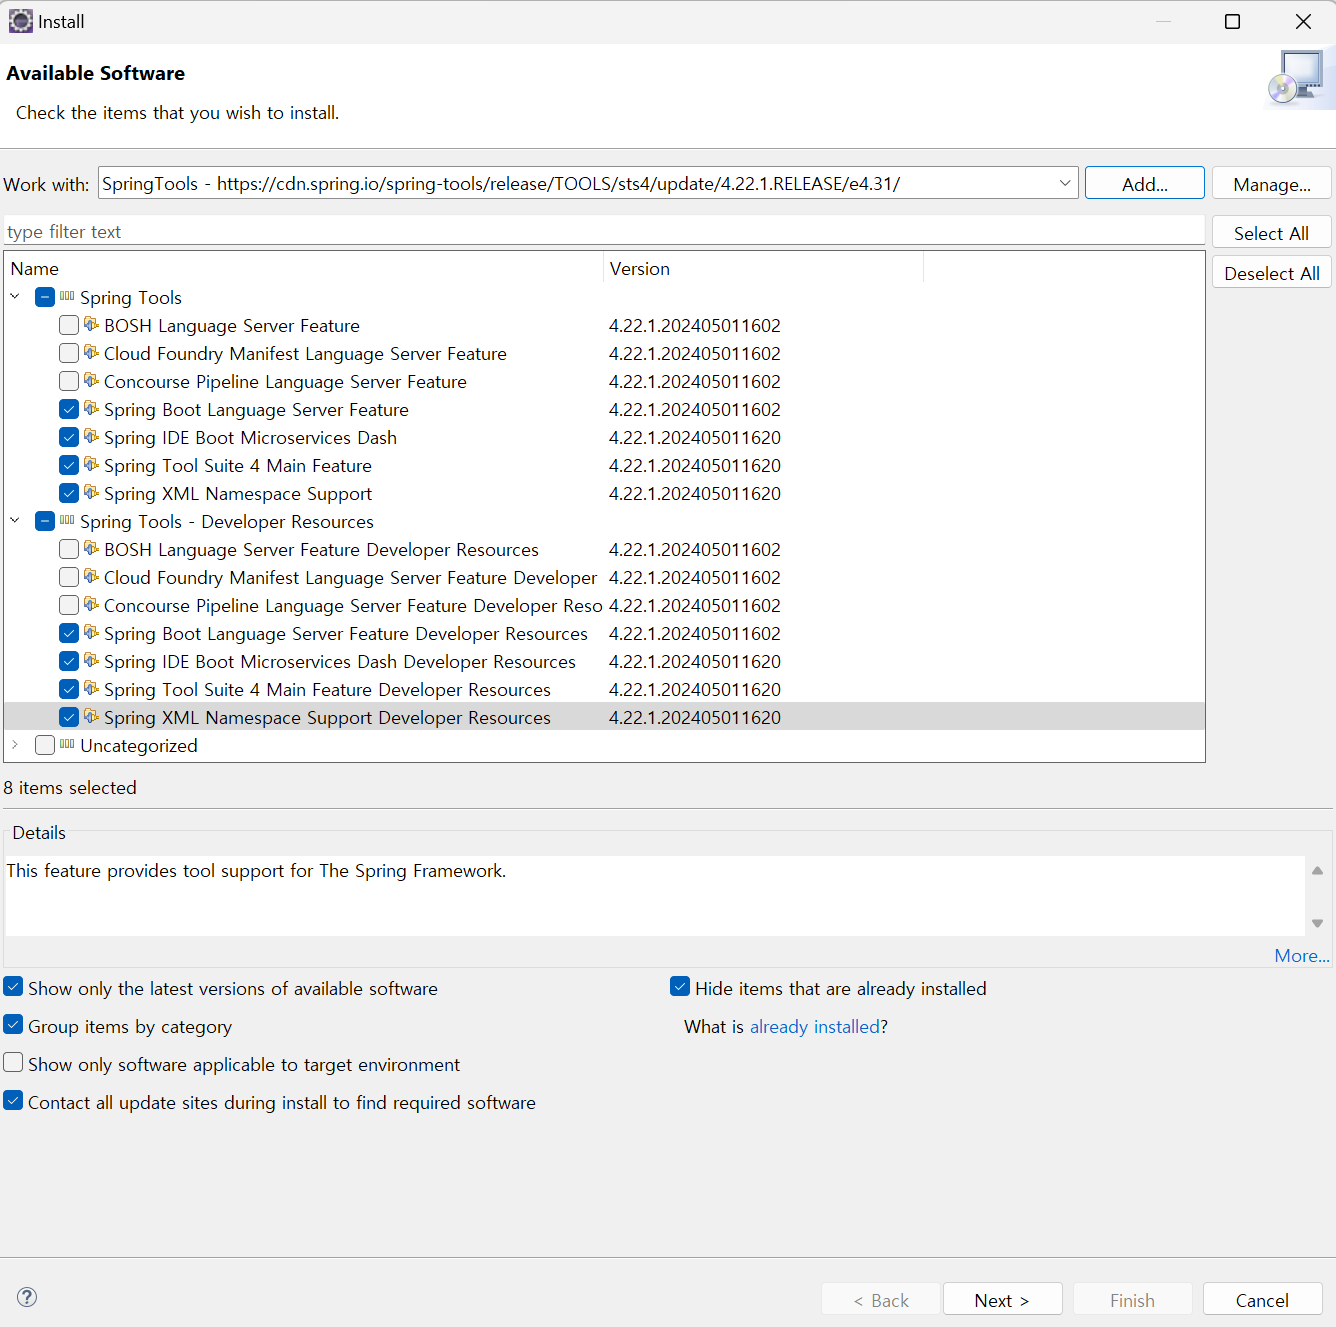Screen dimensions: 1336x1327
Task: Disable Group items by category
Action: 14,1025
